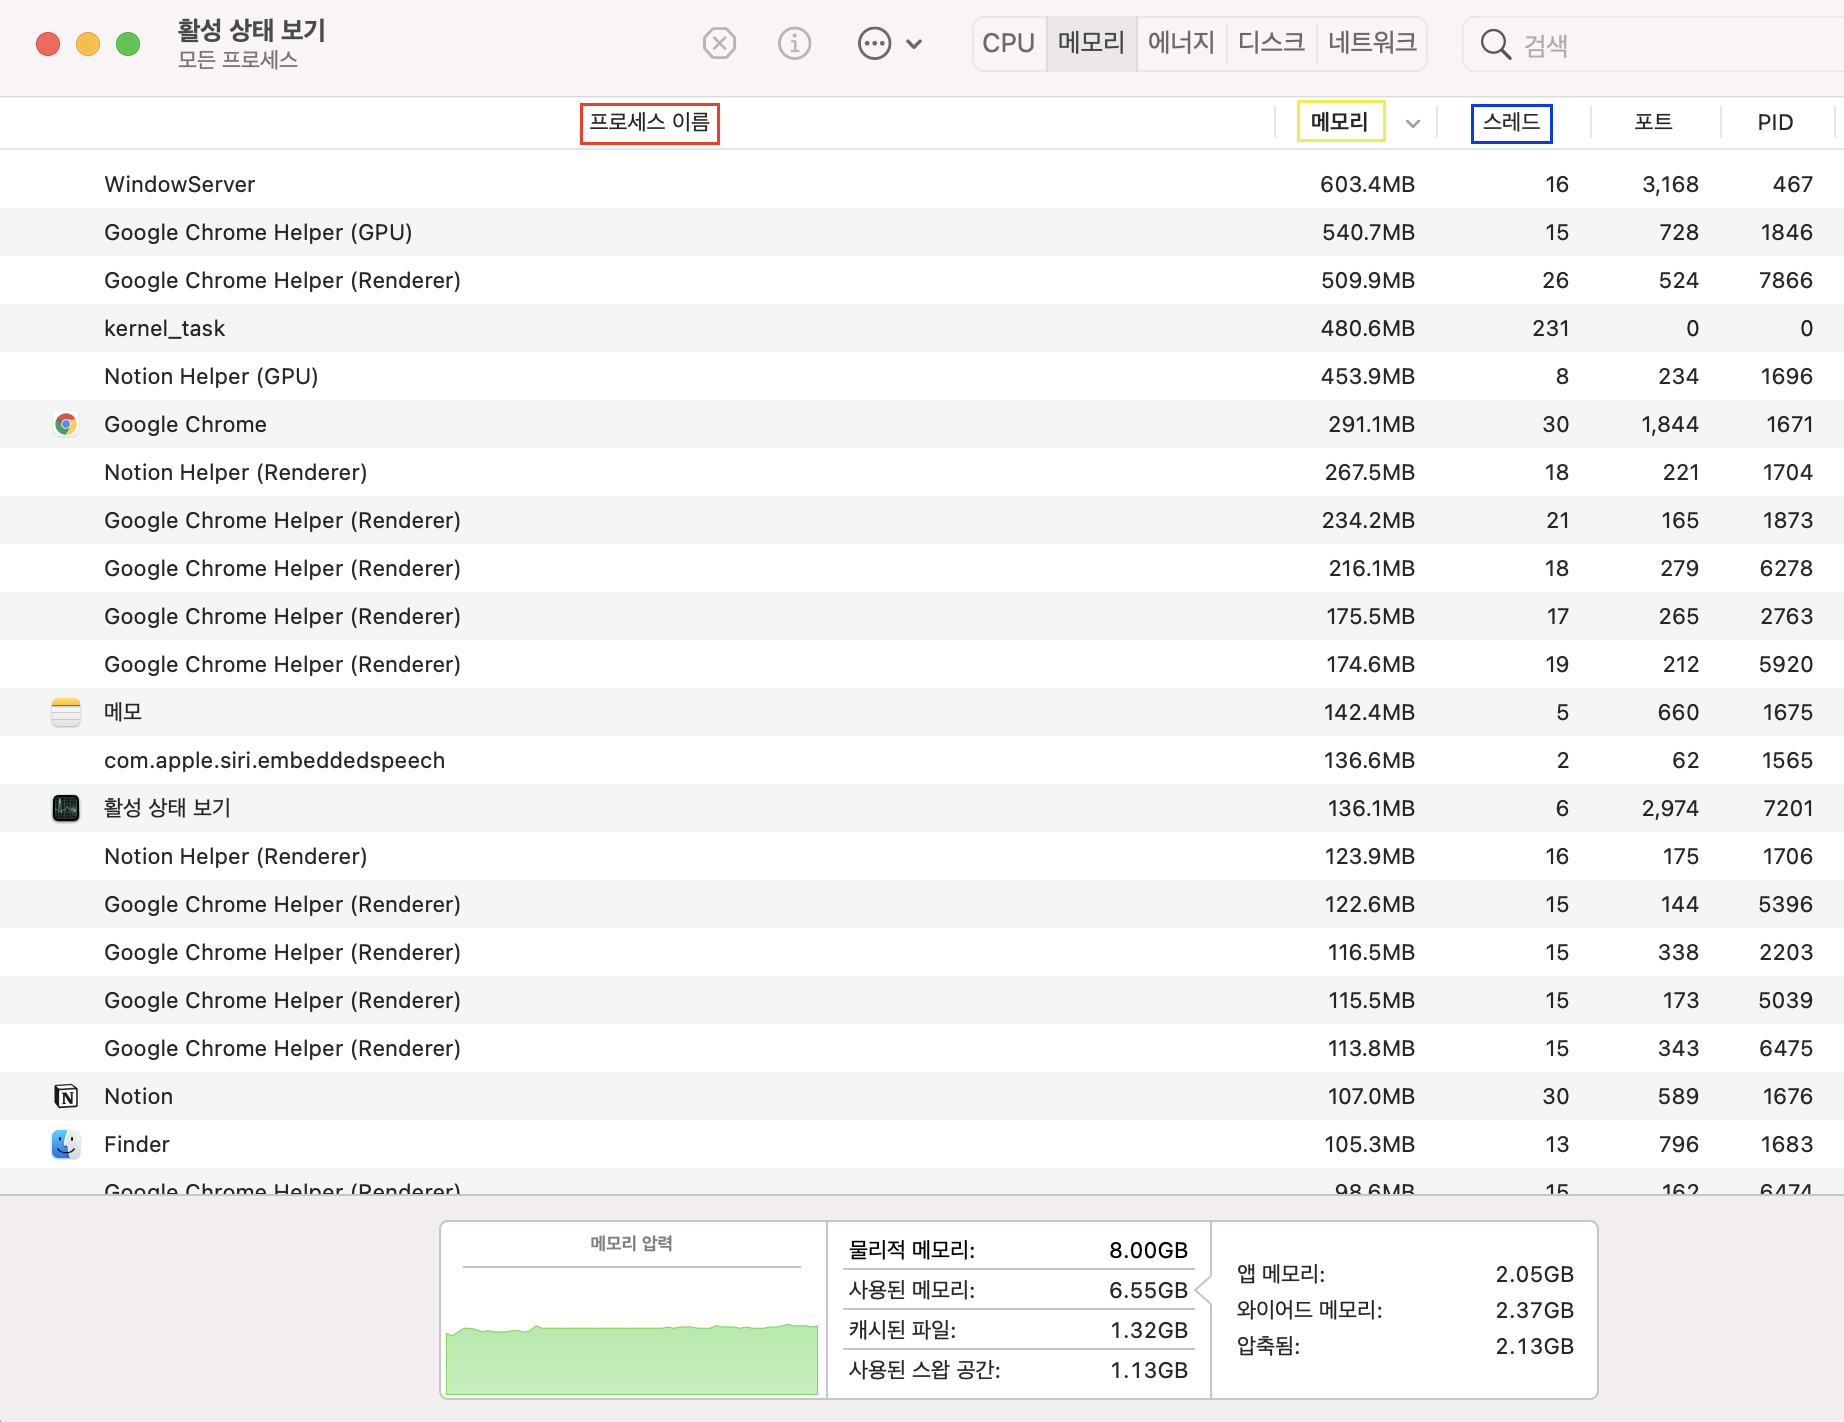Click the 메모 notes app icon
The width and height of the screenshot is (1844, 1422).
point(66,712)
